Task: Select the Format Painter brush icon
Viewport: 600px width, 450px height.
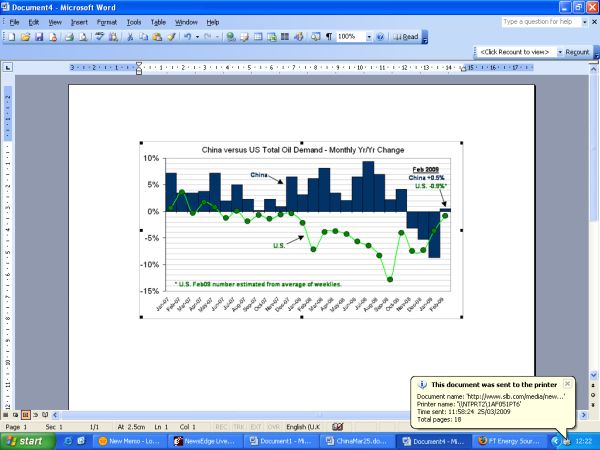Action: (x=172, y=37)
